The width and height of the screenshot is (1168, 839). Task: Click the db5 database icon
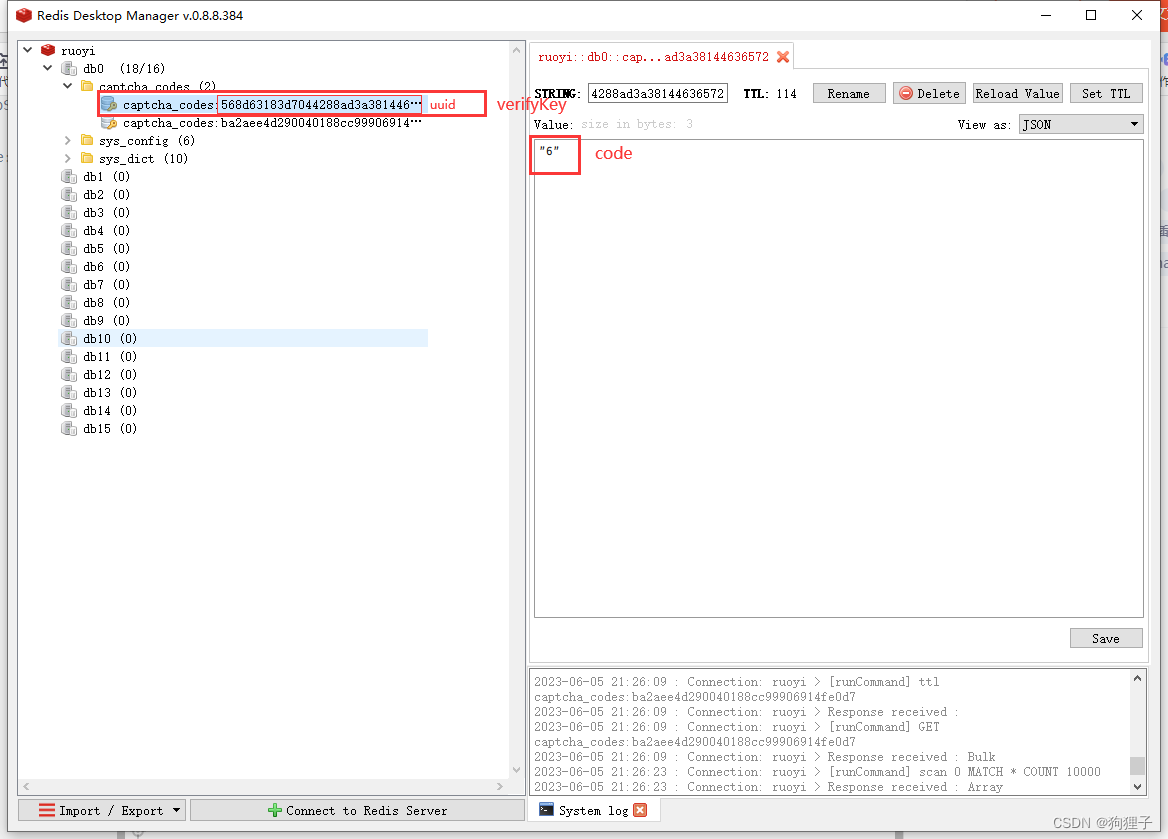69,248
